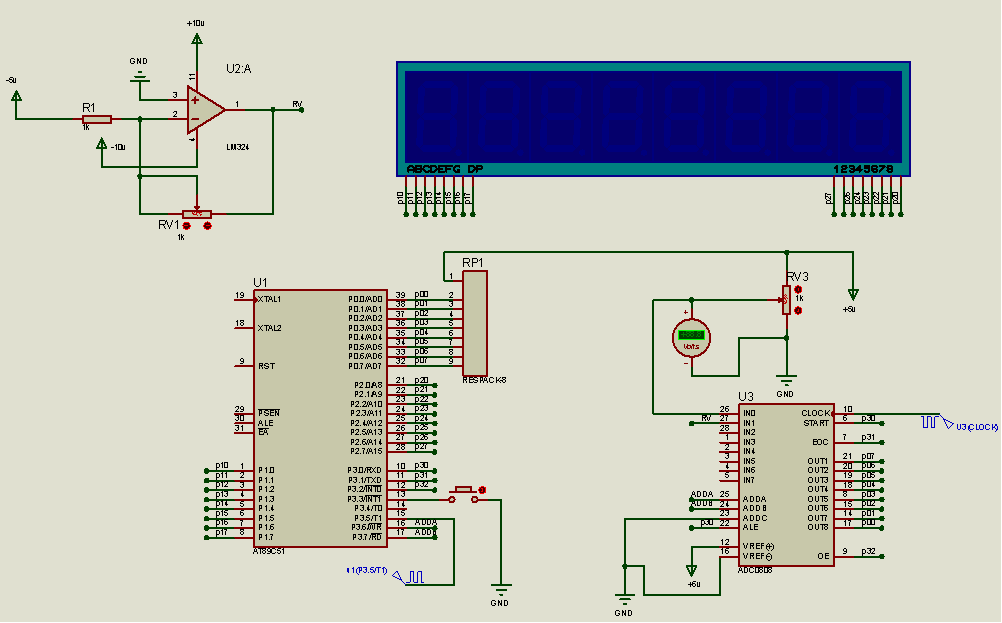
Task: Select the U3(CLOCK) pulse generator symbol
Action: 937,422
